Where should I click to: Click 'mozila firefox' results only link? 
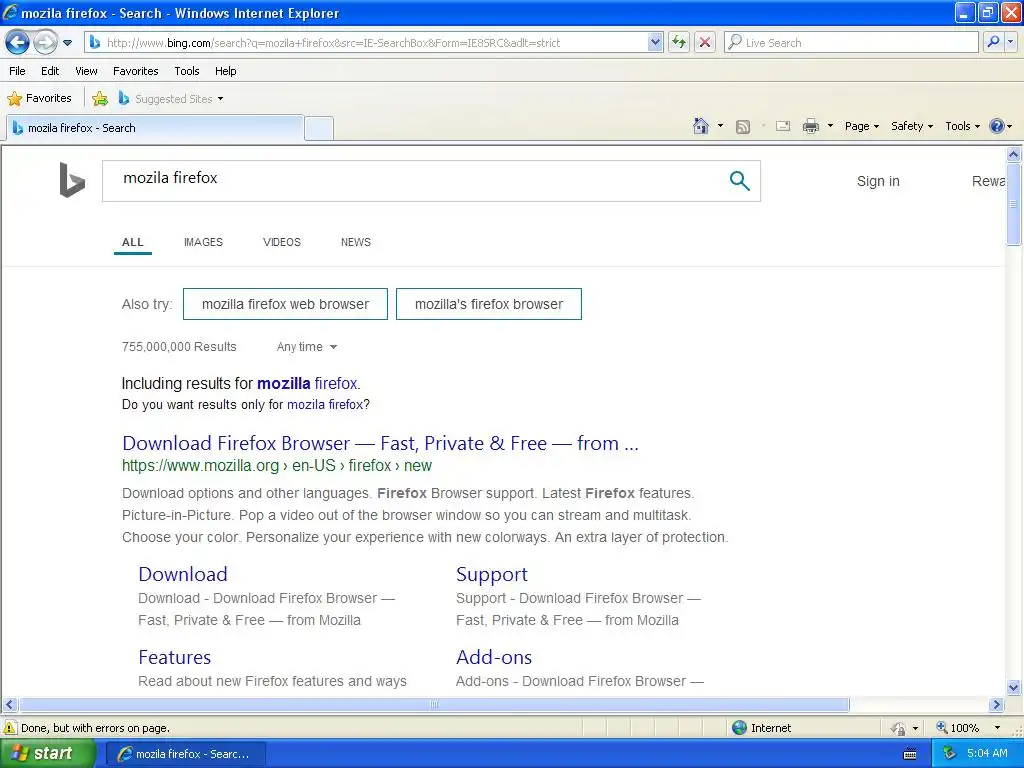coord(325,405)
